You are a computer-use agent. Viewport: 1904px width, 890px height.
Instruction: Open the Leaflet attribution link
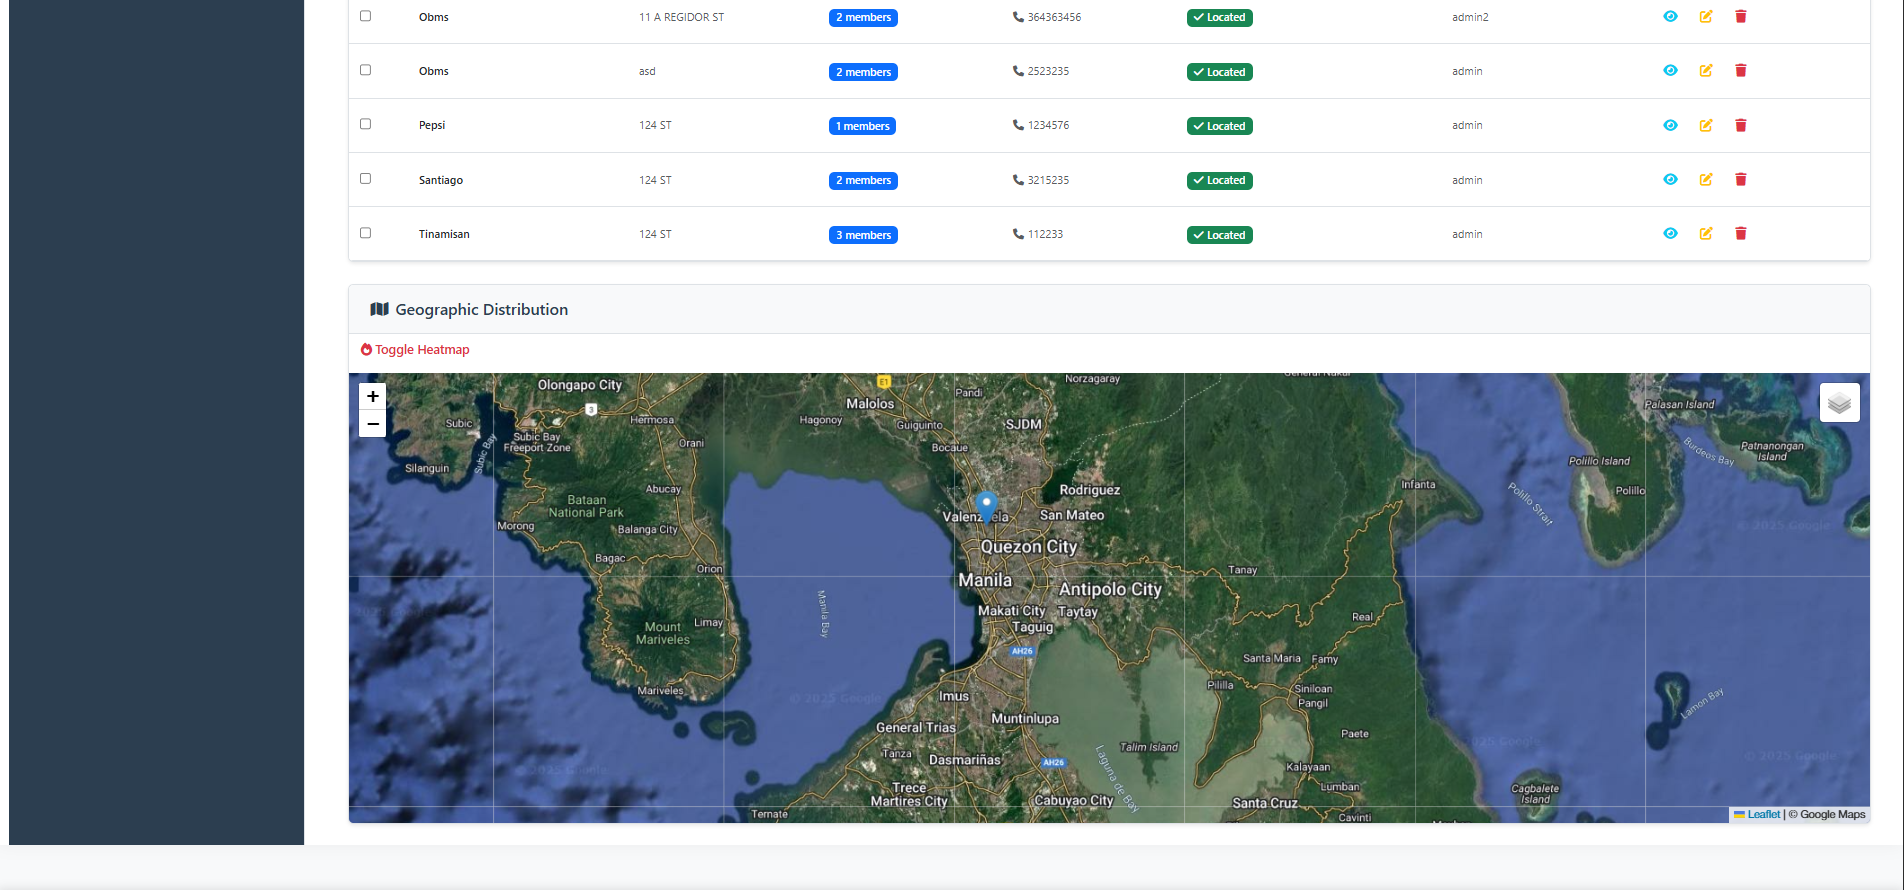(x=1763, y=815)
